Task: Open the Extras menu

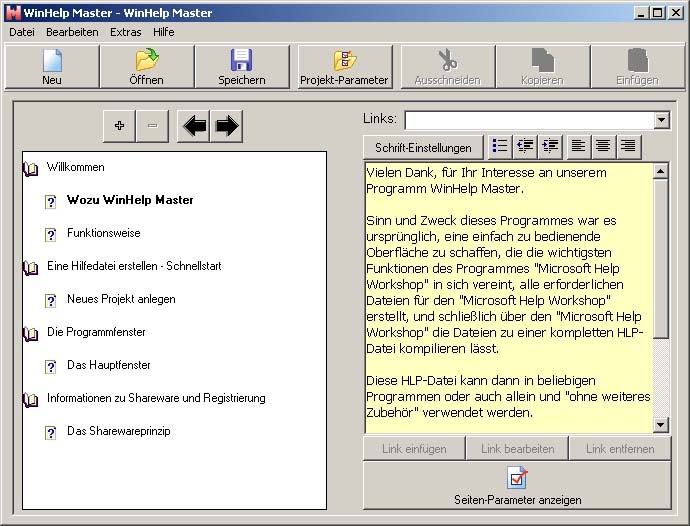Action: [125, 32]
